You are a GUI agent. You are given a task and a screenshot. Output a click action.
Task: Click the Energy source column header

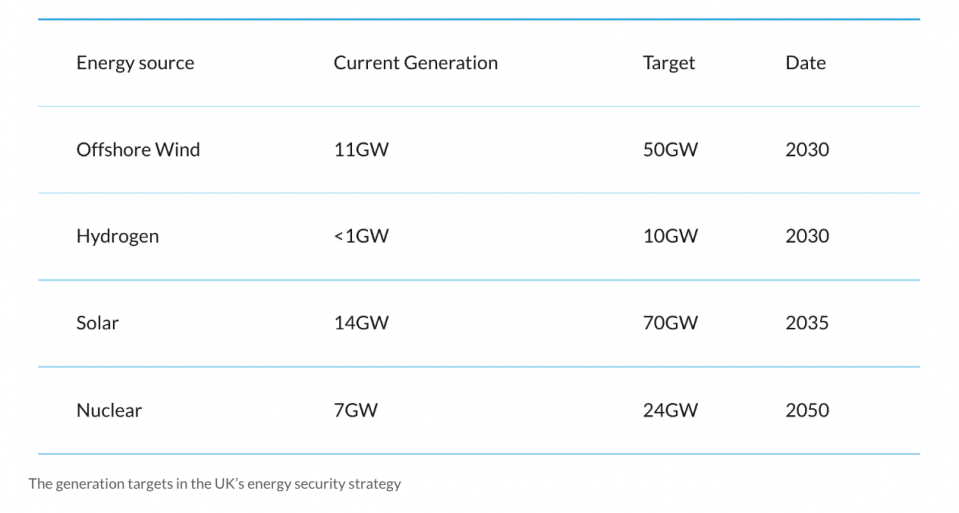[x=135, y=63]
